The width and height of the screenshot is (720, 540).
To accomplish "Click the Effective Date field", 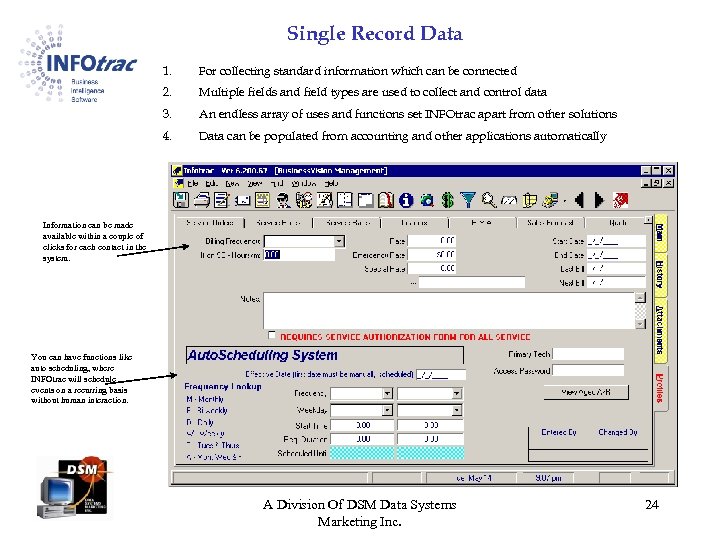I will (441, 375).
